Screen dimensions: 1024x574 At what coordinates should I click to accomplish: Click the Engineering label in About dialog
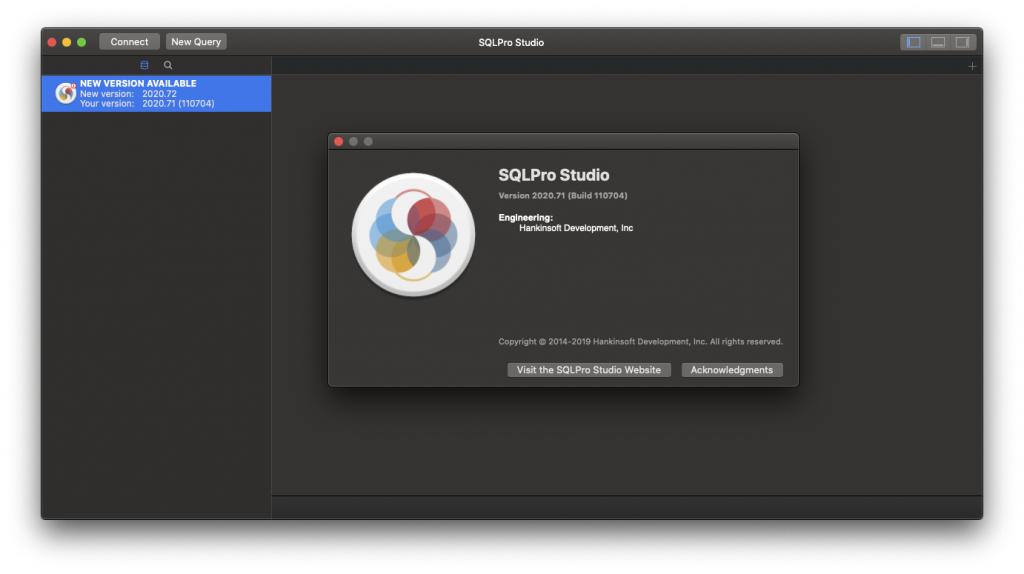(x=525, y=217)
